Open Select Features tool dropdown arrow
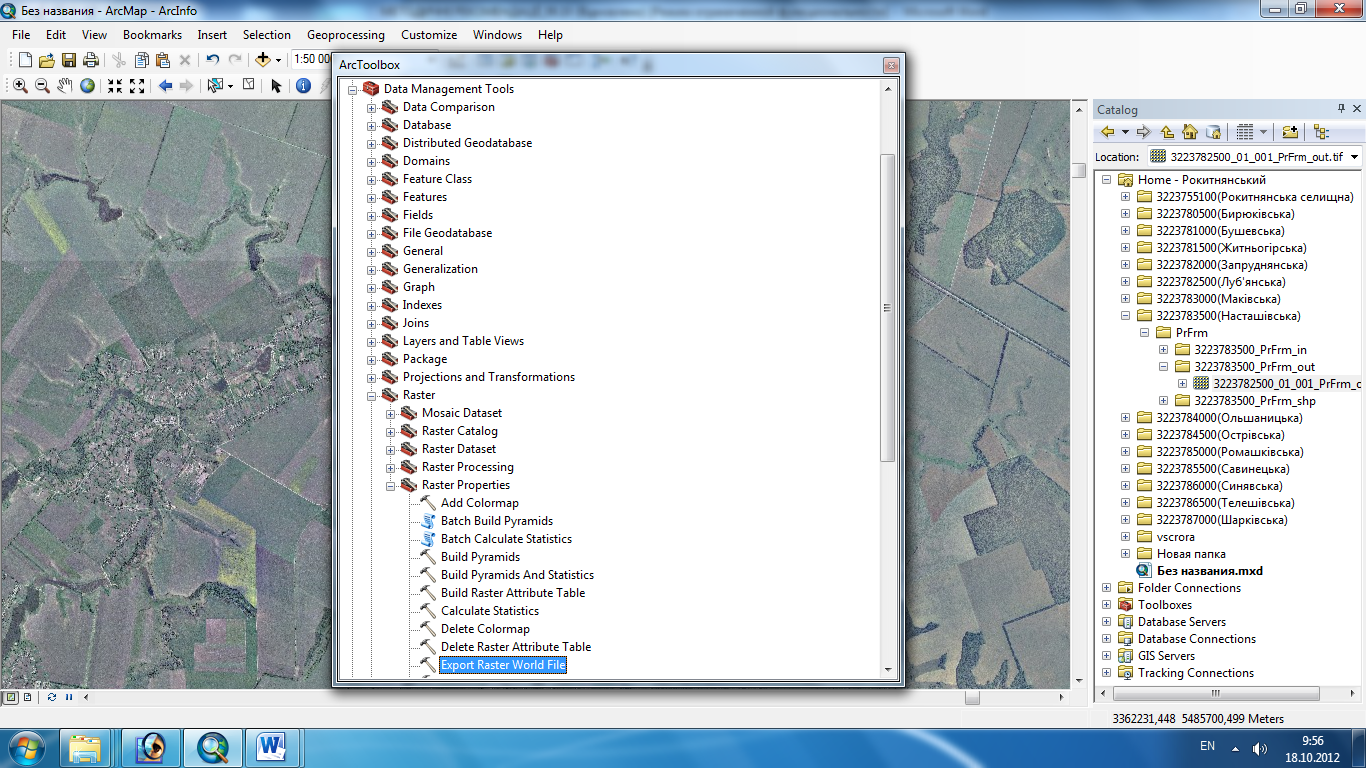 [x=230, y=86]
